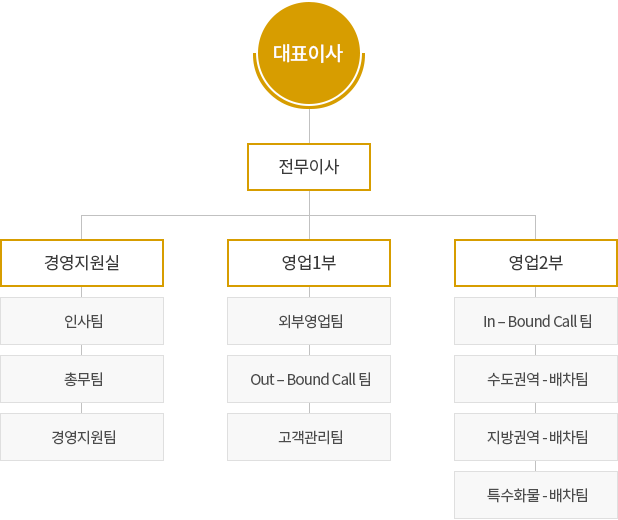
Task: Select the 전무이사 box
Action: pyautogui.click(x=309, y=167)
